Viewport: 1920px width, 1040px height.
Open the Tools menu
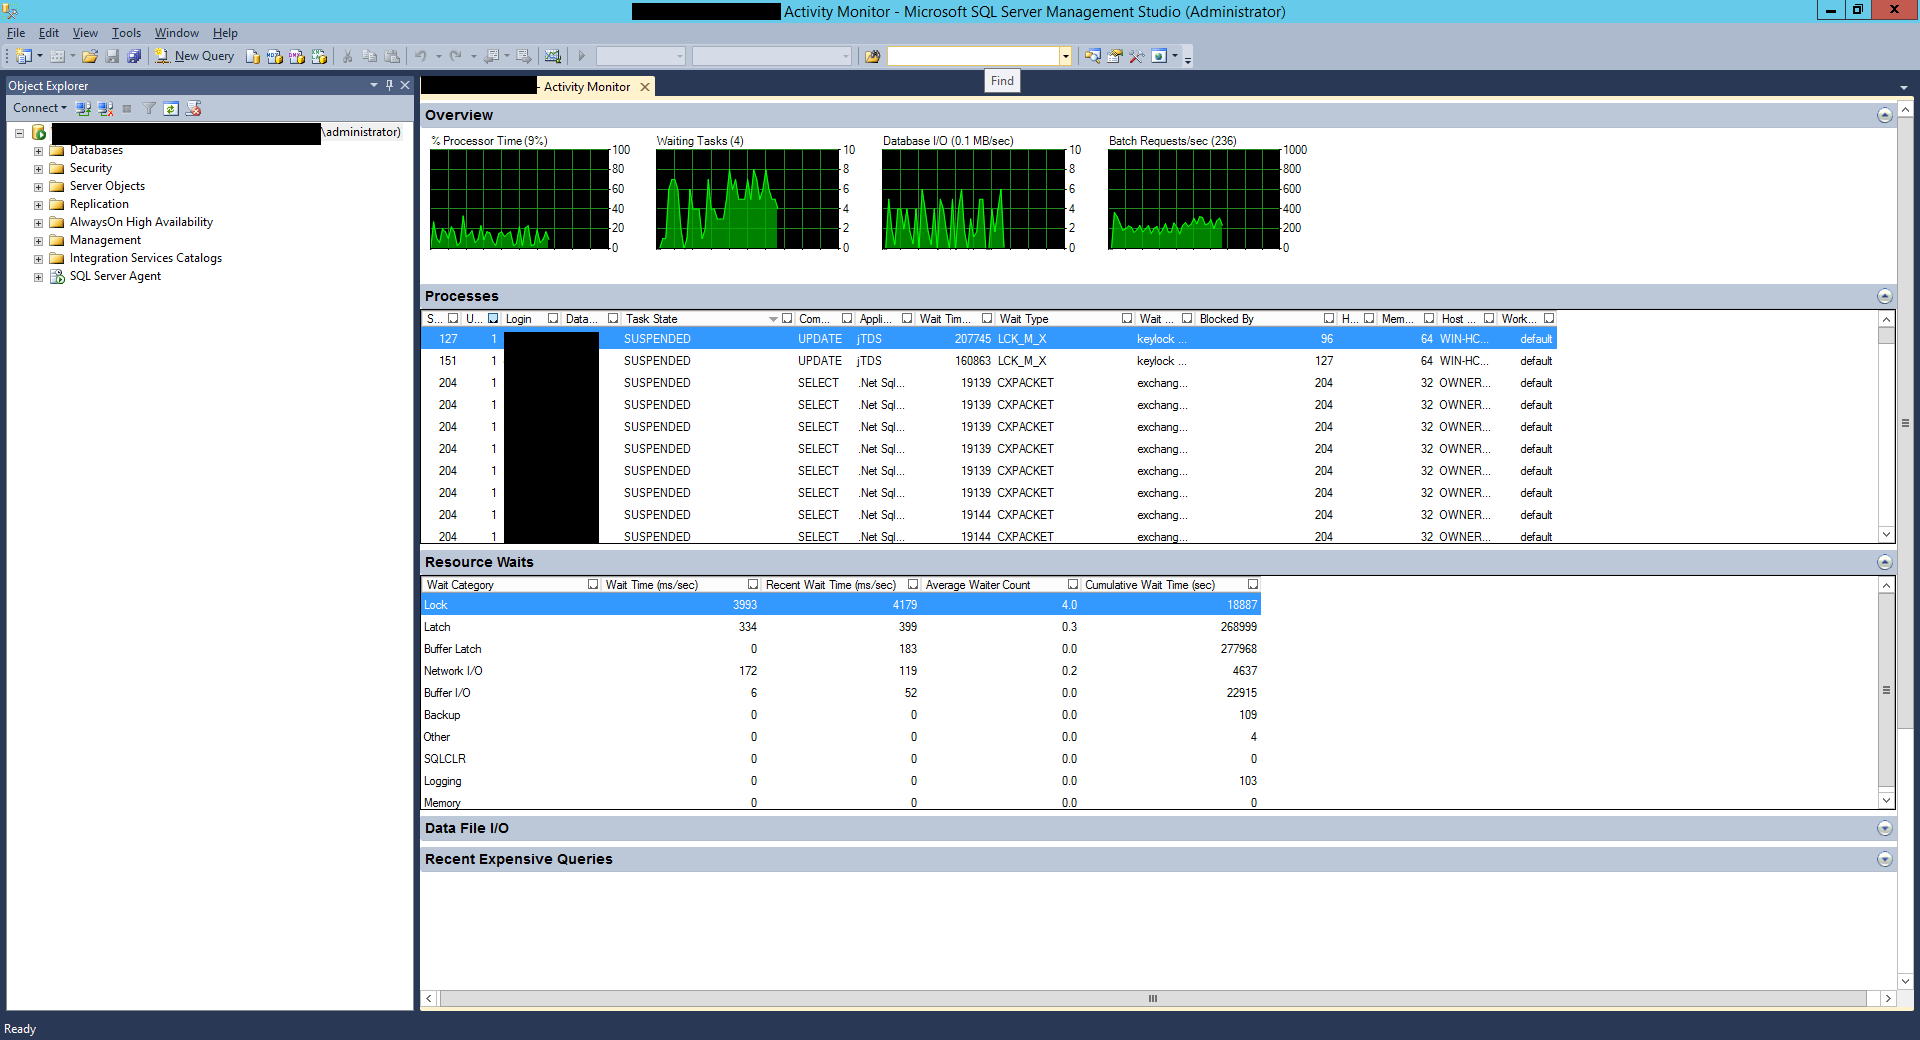click(126, 33)
